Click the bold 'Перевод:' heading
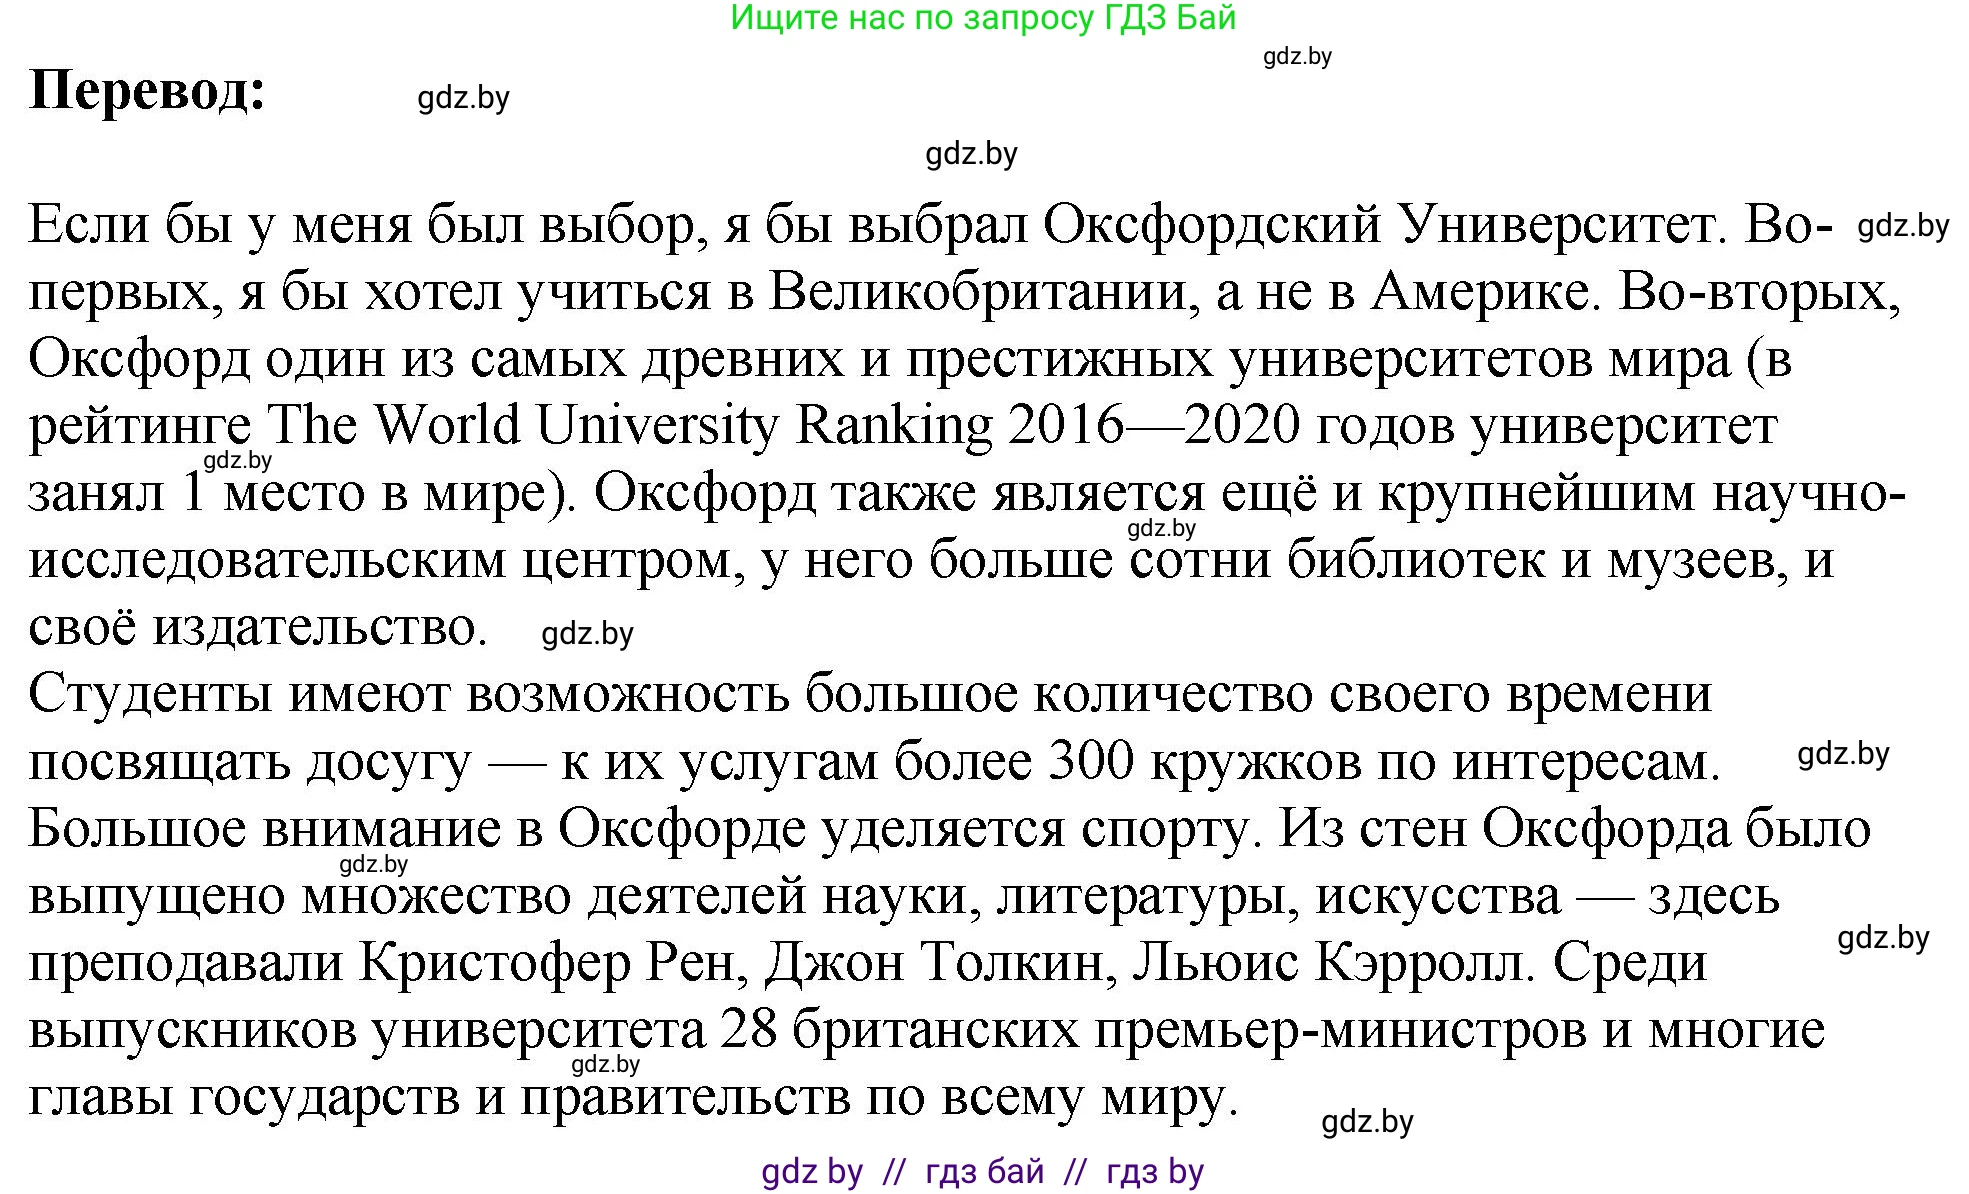This screenshot has width=1969, height=1194. [x=148, y=91]
